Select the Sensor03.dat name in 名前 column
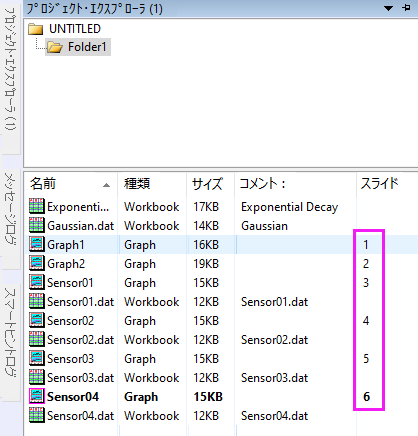The image size is (418, 436). (81, 378)
